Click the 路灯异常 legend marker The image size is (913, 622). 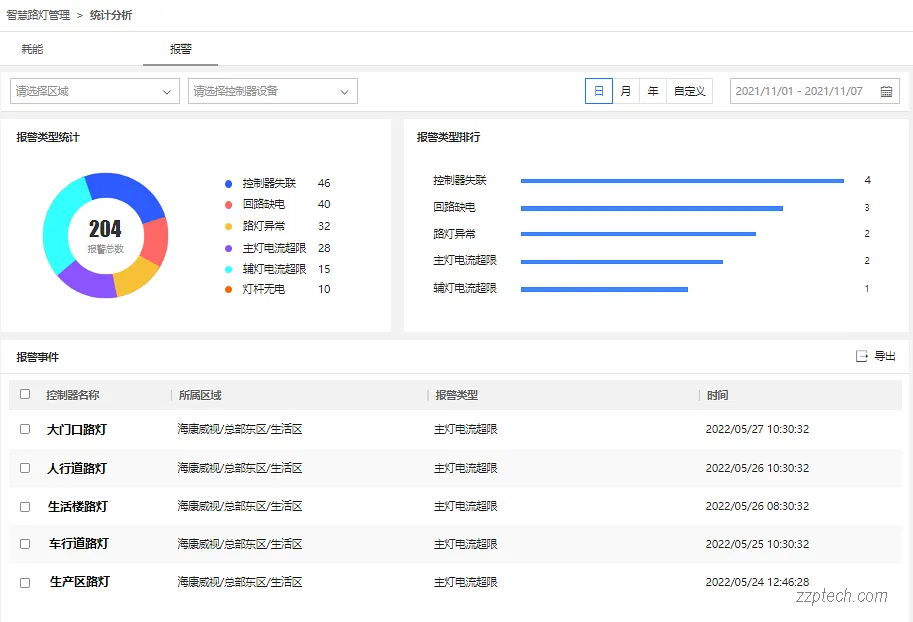[228, 225]
